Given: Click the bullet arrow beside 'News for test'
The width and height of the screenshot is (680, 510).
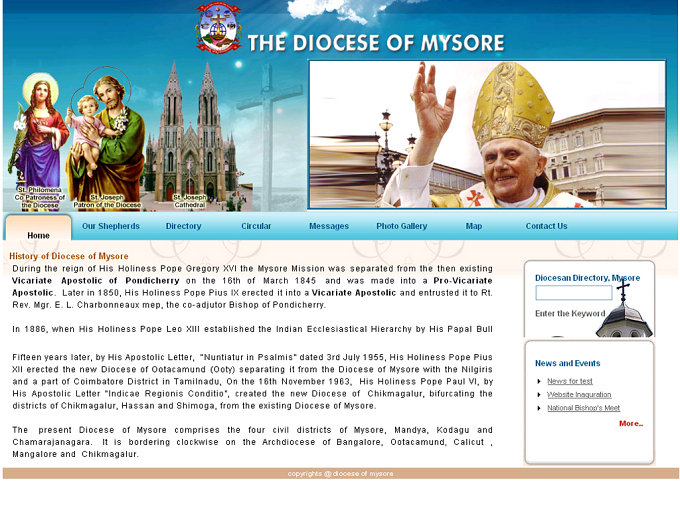Looking at the screenshot, I should pos(539,381).
